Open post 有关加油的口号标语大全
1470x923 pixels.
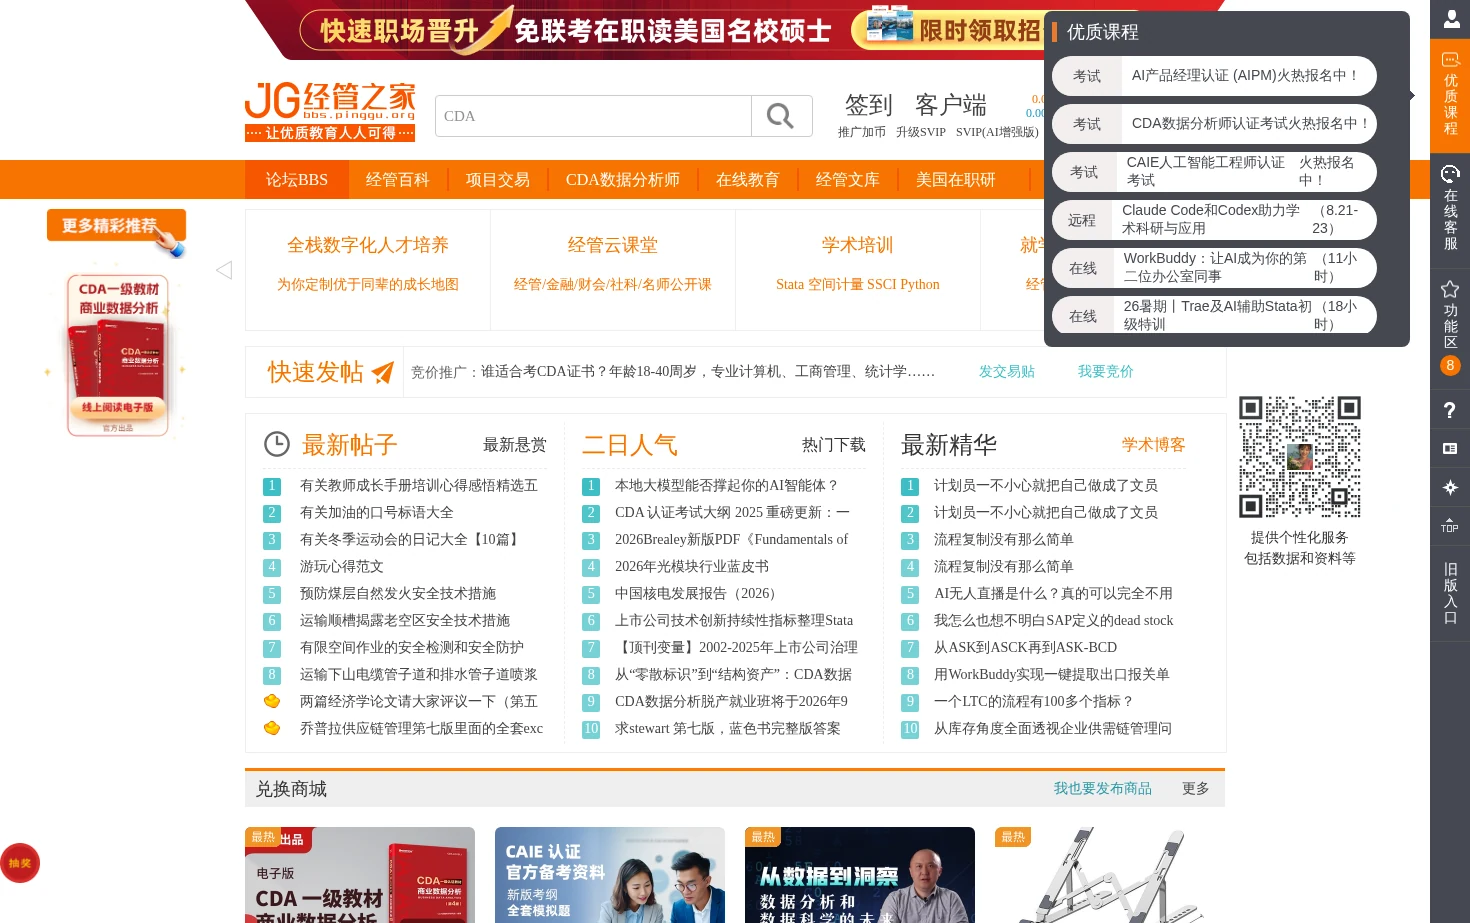pos(377,513)
